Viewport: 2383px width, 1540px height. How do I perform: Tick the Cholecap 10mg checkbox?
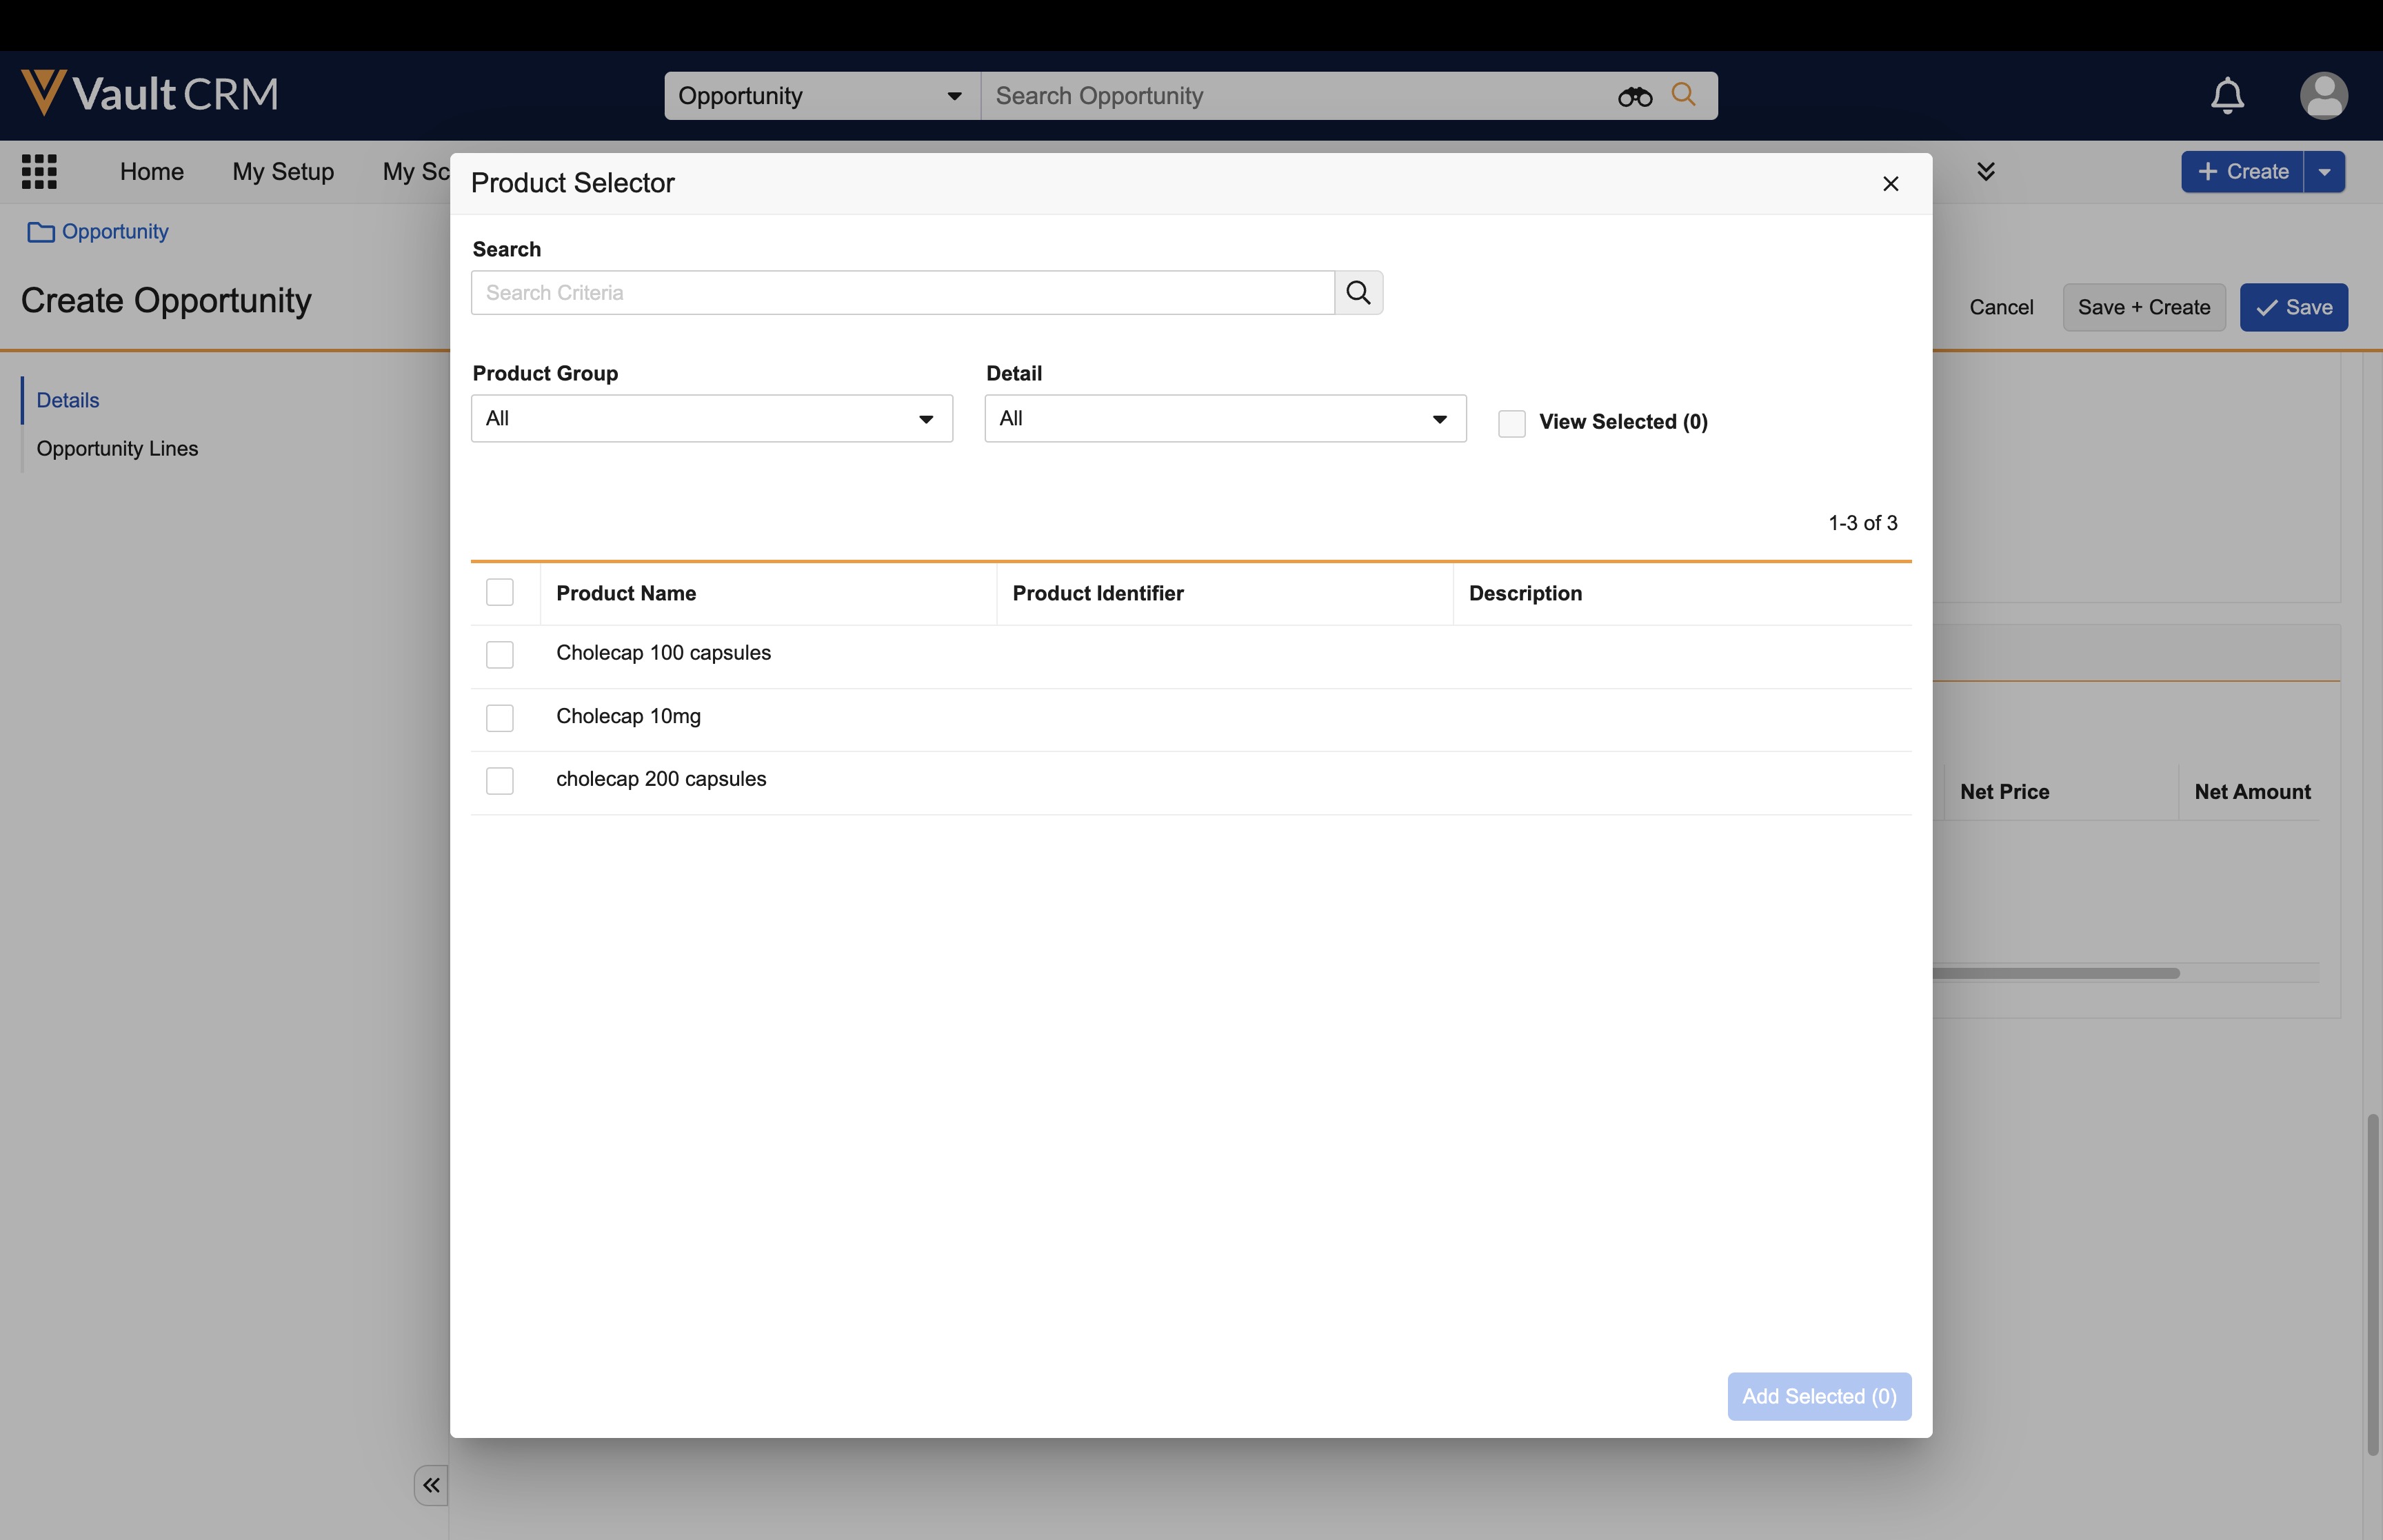[500, 718]
